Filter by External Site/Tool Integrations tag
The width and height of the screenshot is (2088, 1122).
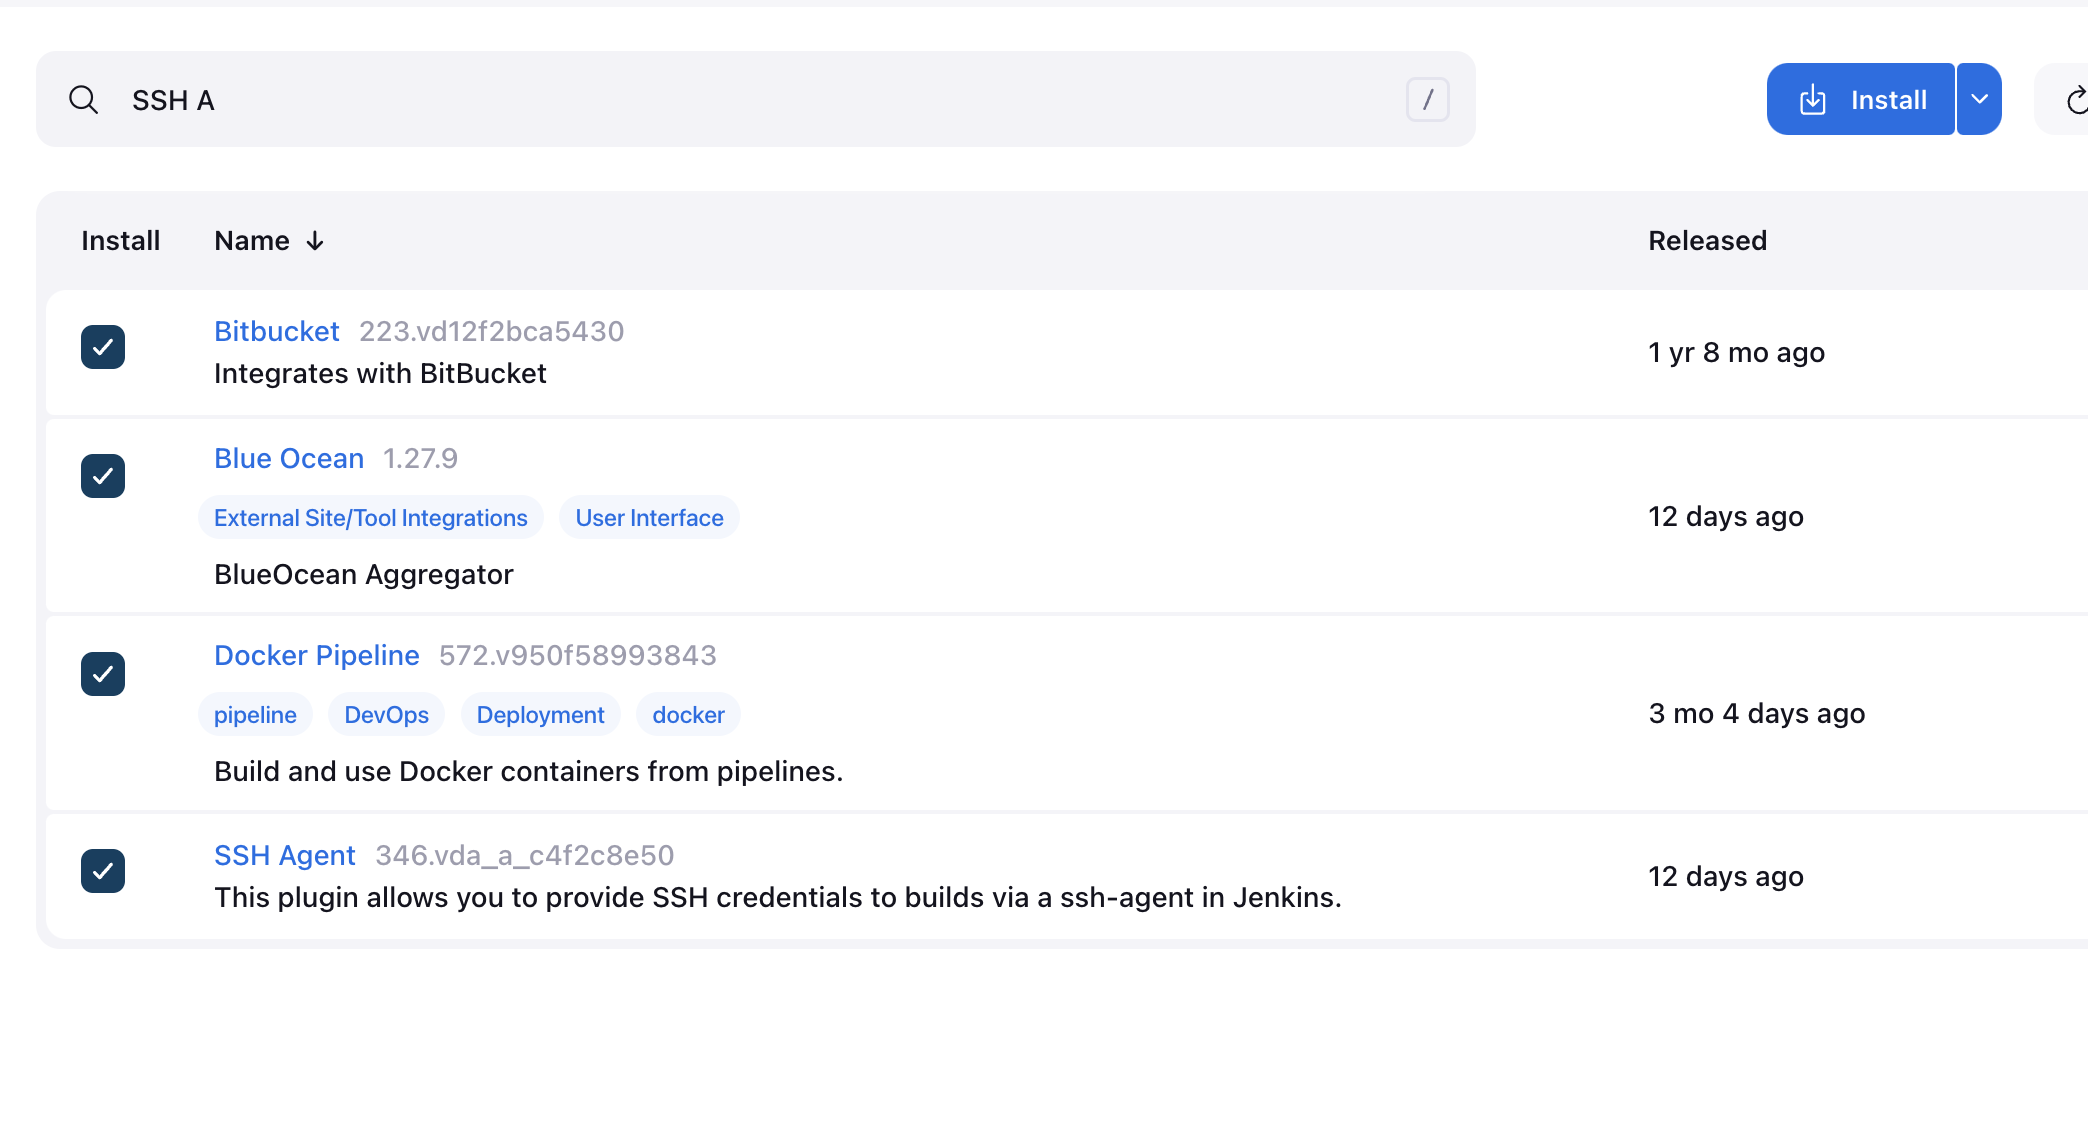click(x=371, y=518)
